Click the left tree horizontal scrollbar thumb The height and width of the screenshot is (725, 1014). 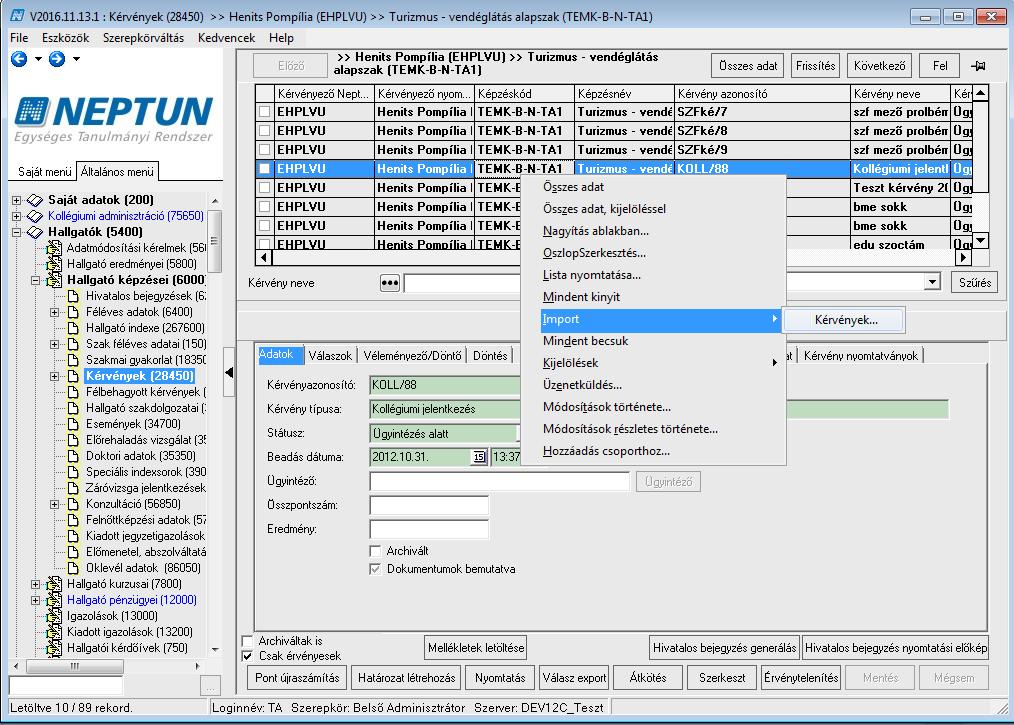(74, 666)
